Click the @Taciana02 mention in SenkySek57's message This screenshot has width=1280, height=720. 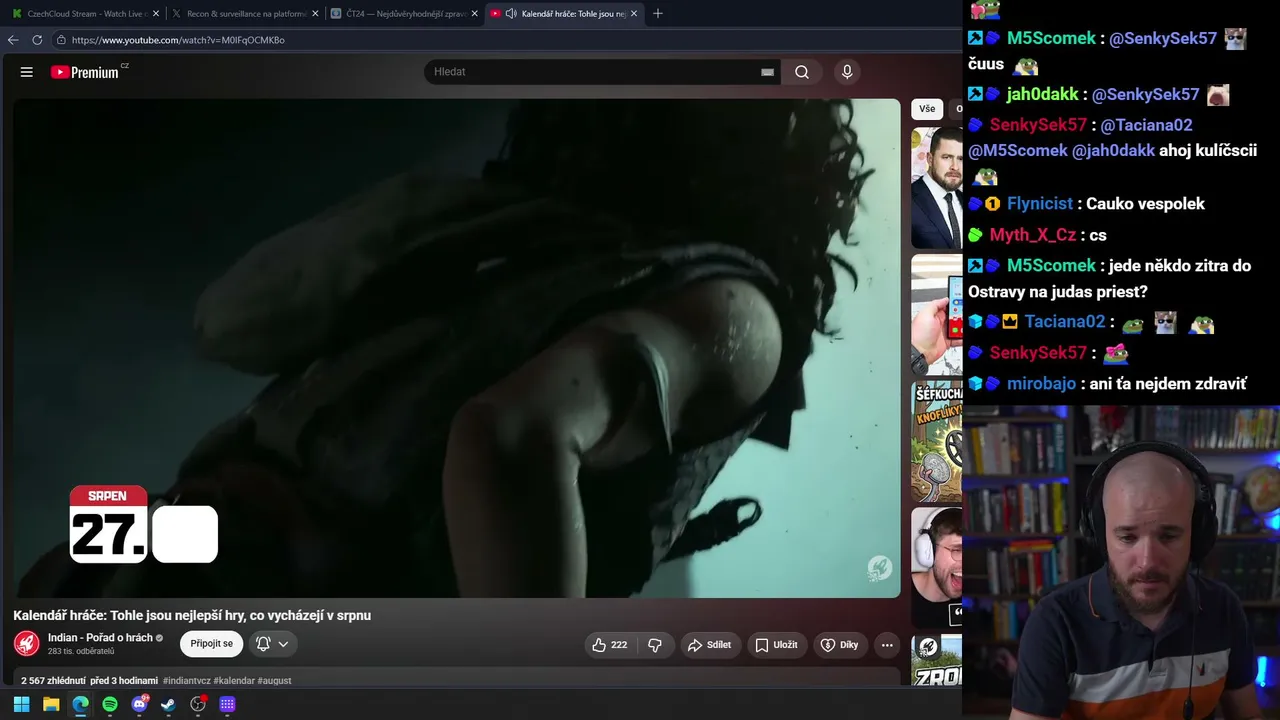pyautogui.click(x=1146, y=125)
